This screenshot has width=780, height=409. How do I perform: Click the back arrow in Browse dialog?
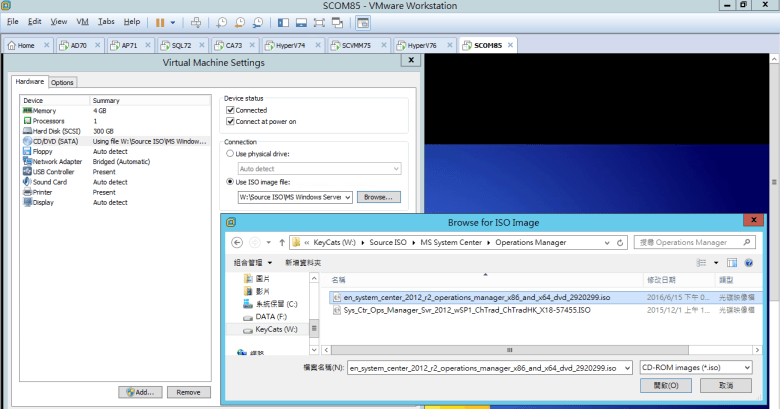pos(237,242)
